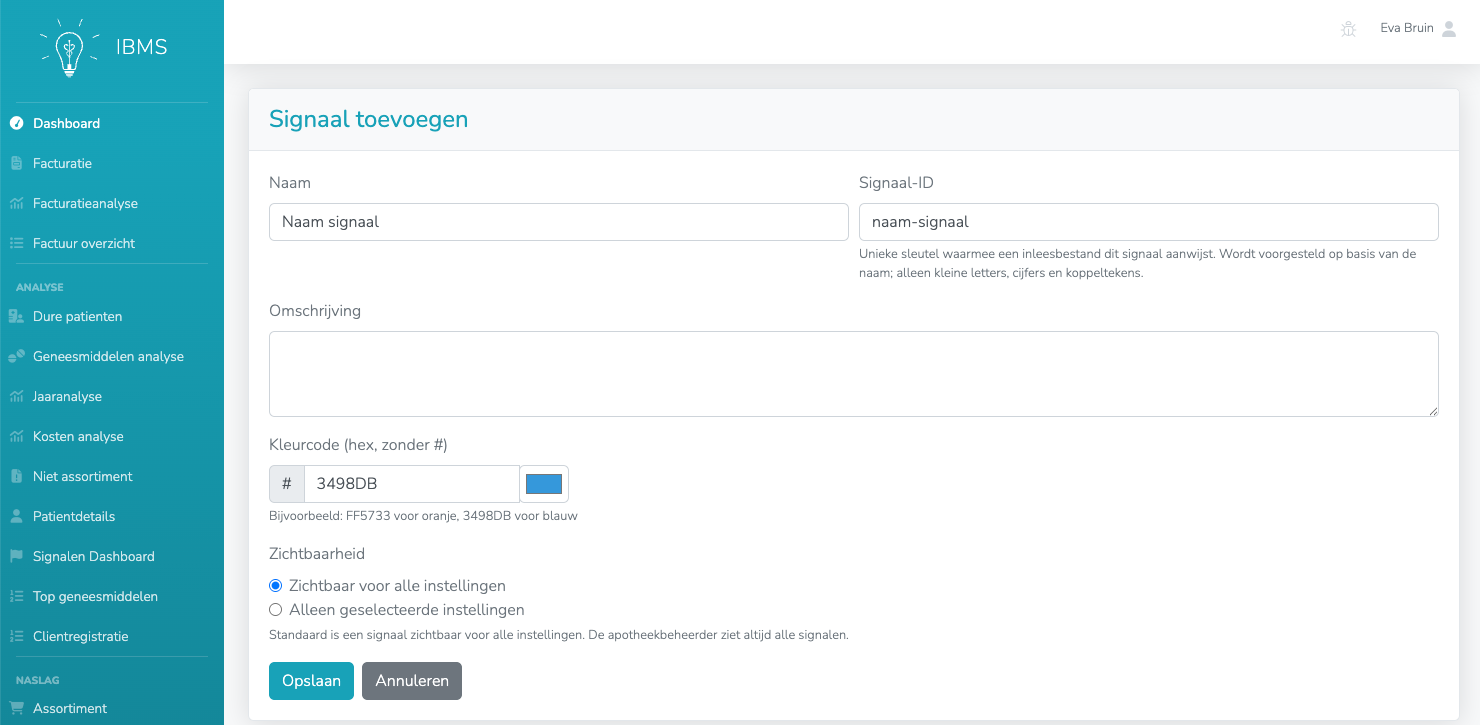Open the blue color picker swatch
Image resolution: width=1480 pixels, height=725 pixels.
[x=544, y=484]
